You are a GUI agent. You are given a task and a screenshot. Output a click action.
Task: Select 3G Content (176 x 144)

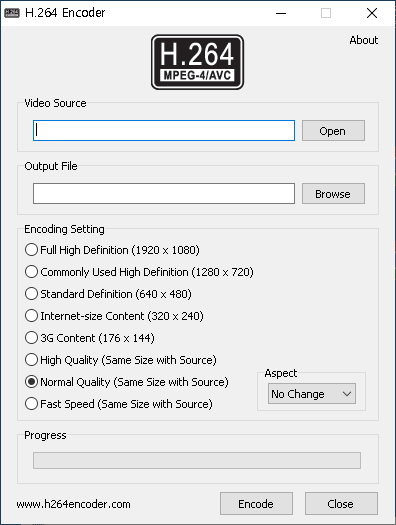90,338
